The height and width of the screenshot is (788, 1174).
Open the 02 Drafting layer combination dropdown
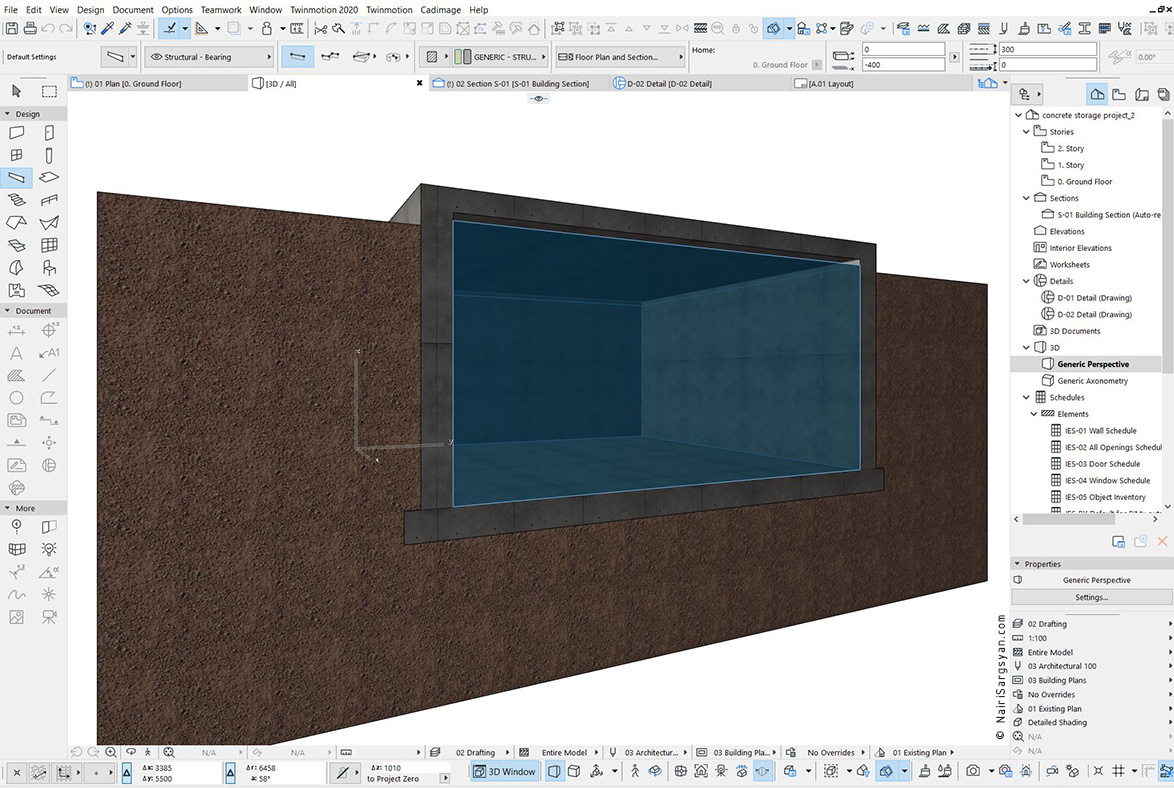1092,624
